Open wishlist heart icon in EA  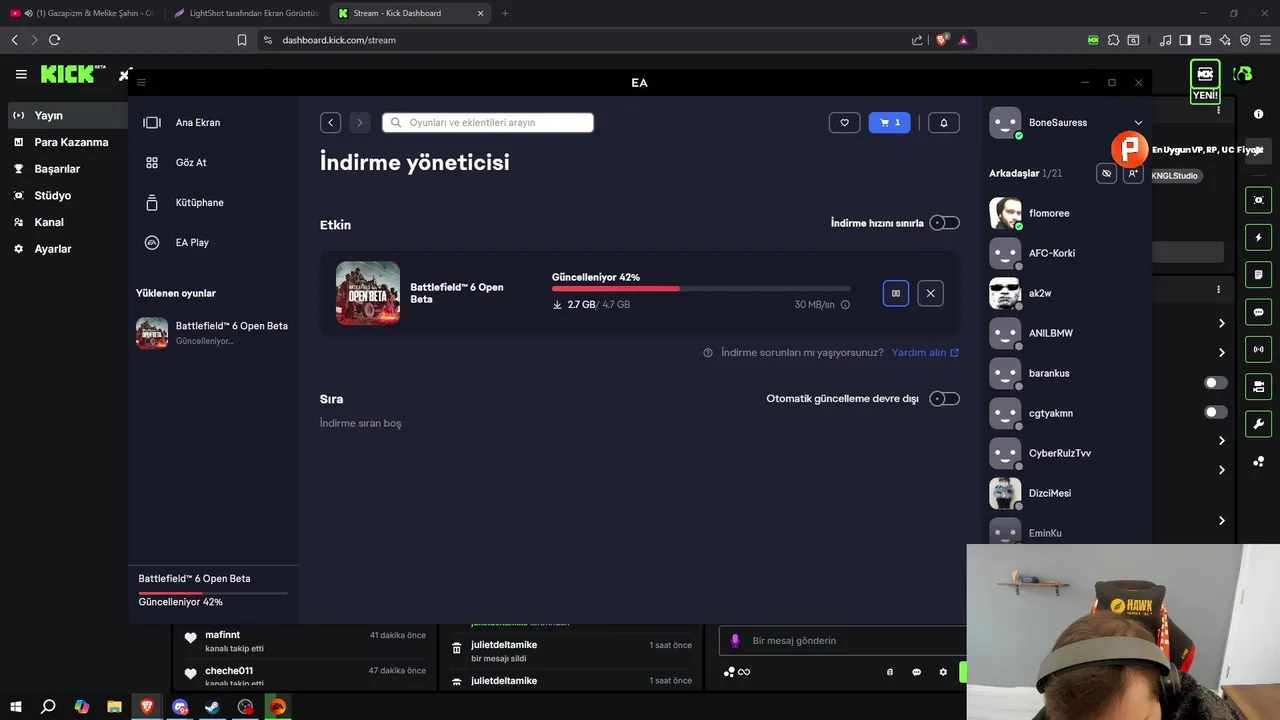pyautogui.click(x=844, y=122)
